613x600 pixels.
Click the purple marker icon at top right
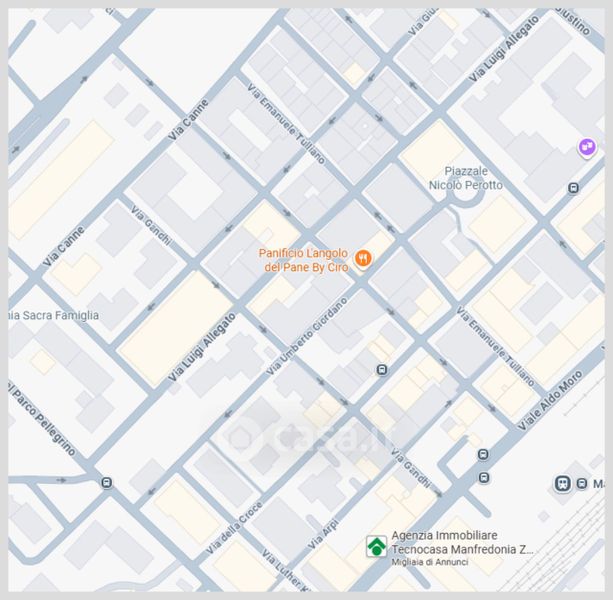(x=586, y=148)
